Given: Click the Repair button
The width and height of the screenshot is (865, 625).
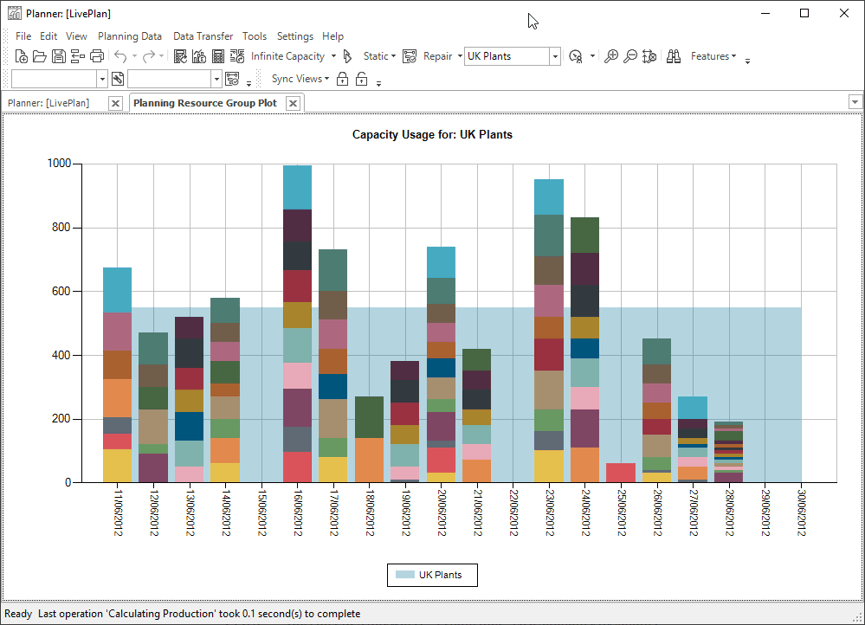Looking at the screenshot, I should point(437,57).
